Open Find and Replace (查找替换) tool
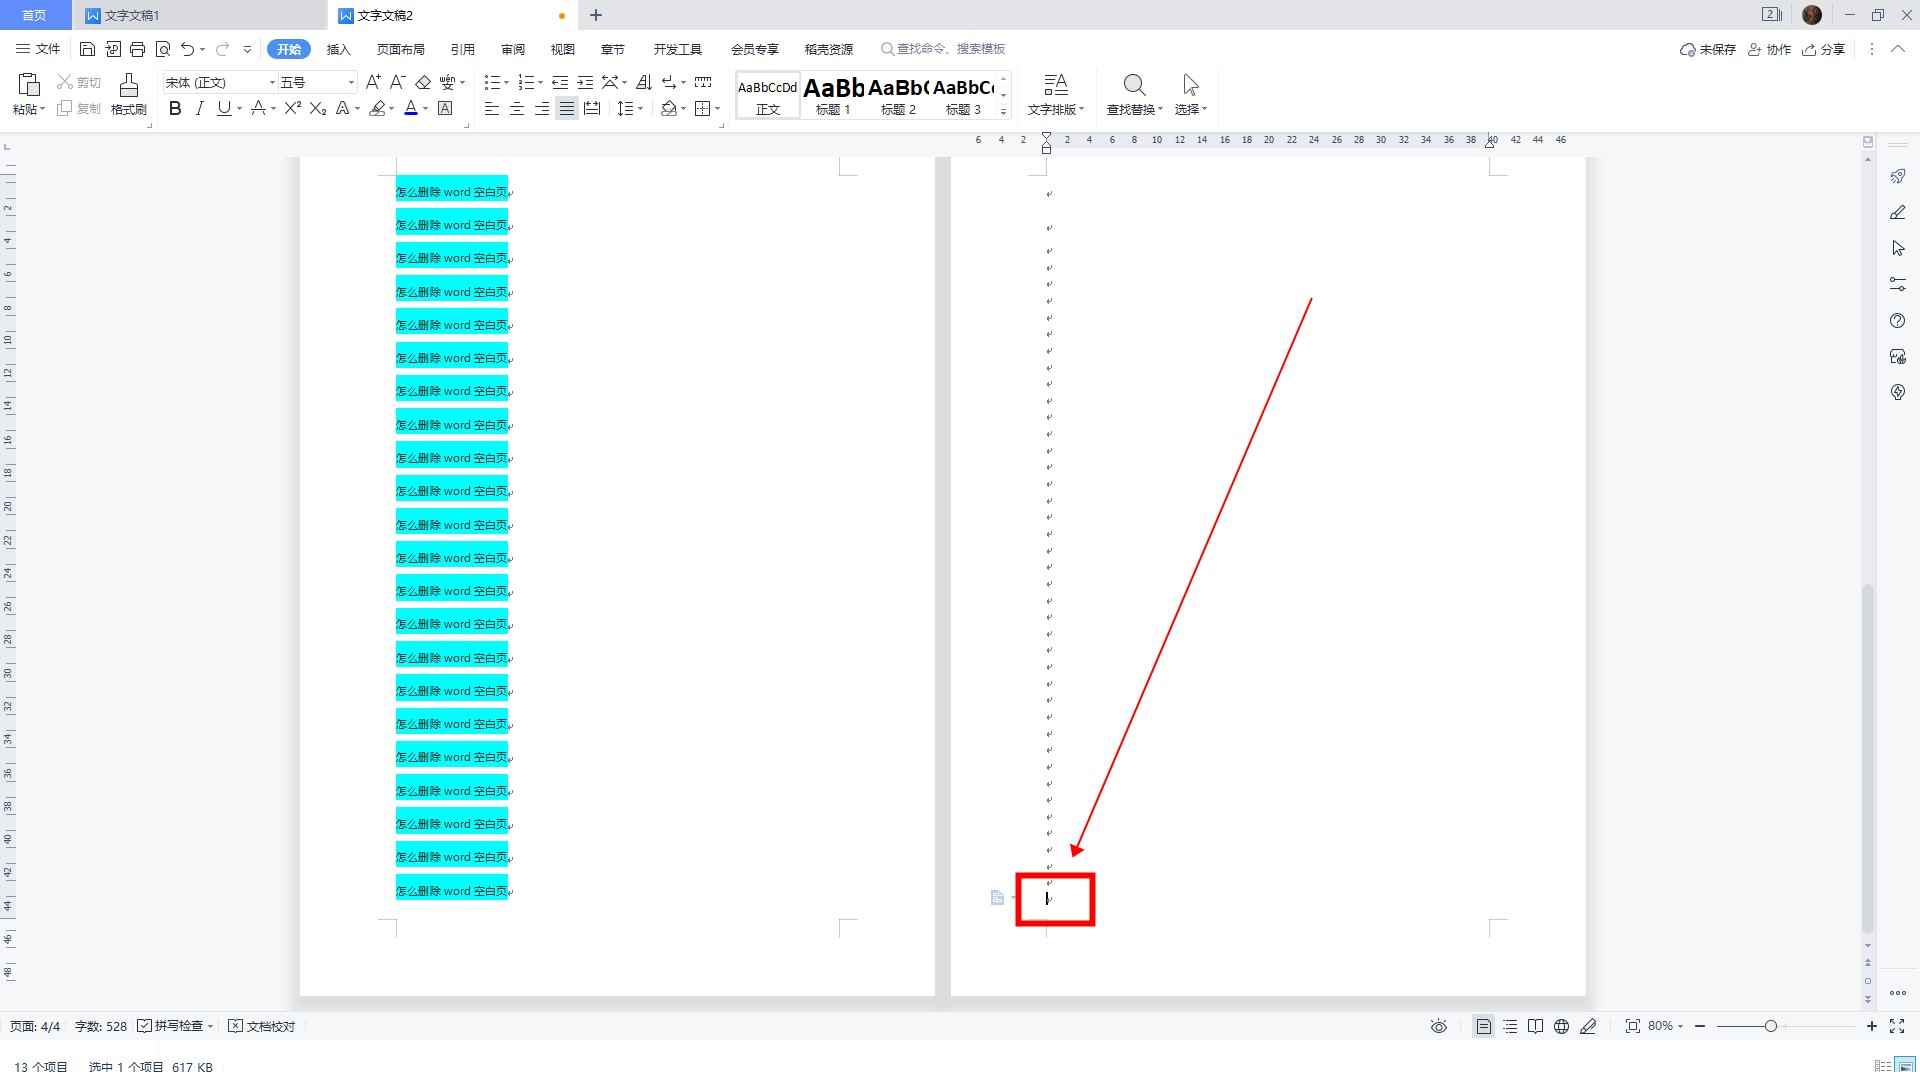Viewport: 1920px width, 1072px height. coord(1134,94)
